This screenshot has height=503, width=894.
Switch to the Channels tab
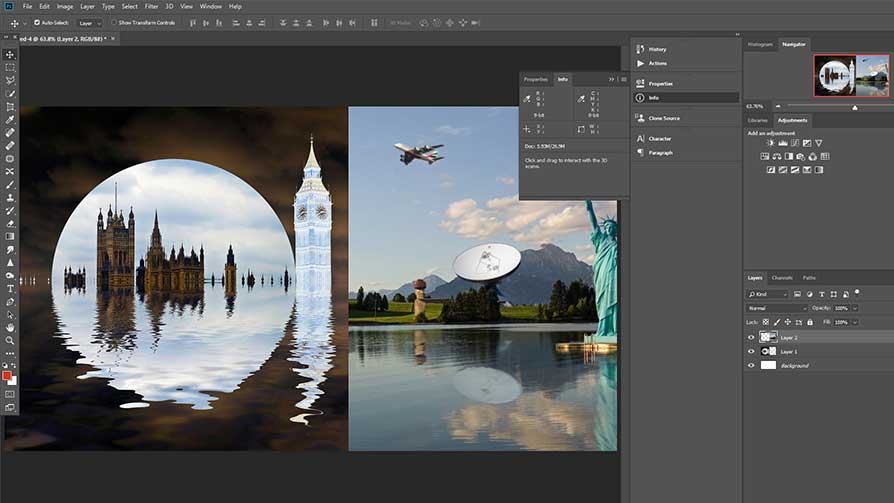pos(782,278)
